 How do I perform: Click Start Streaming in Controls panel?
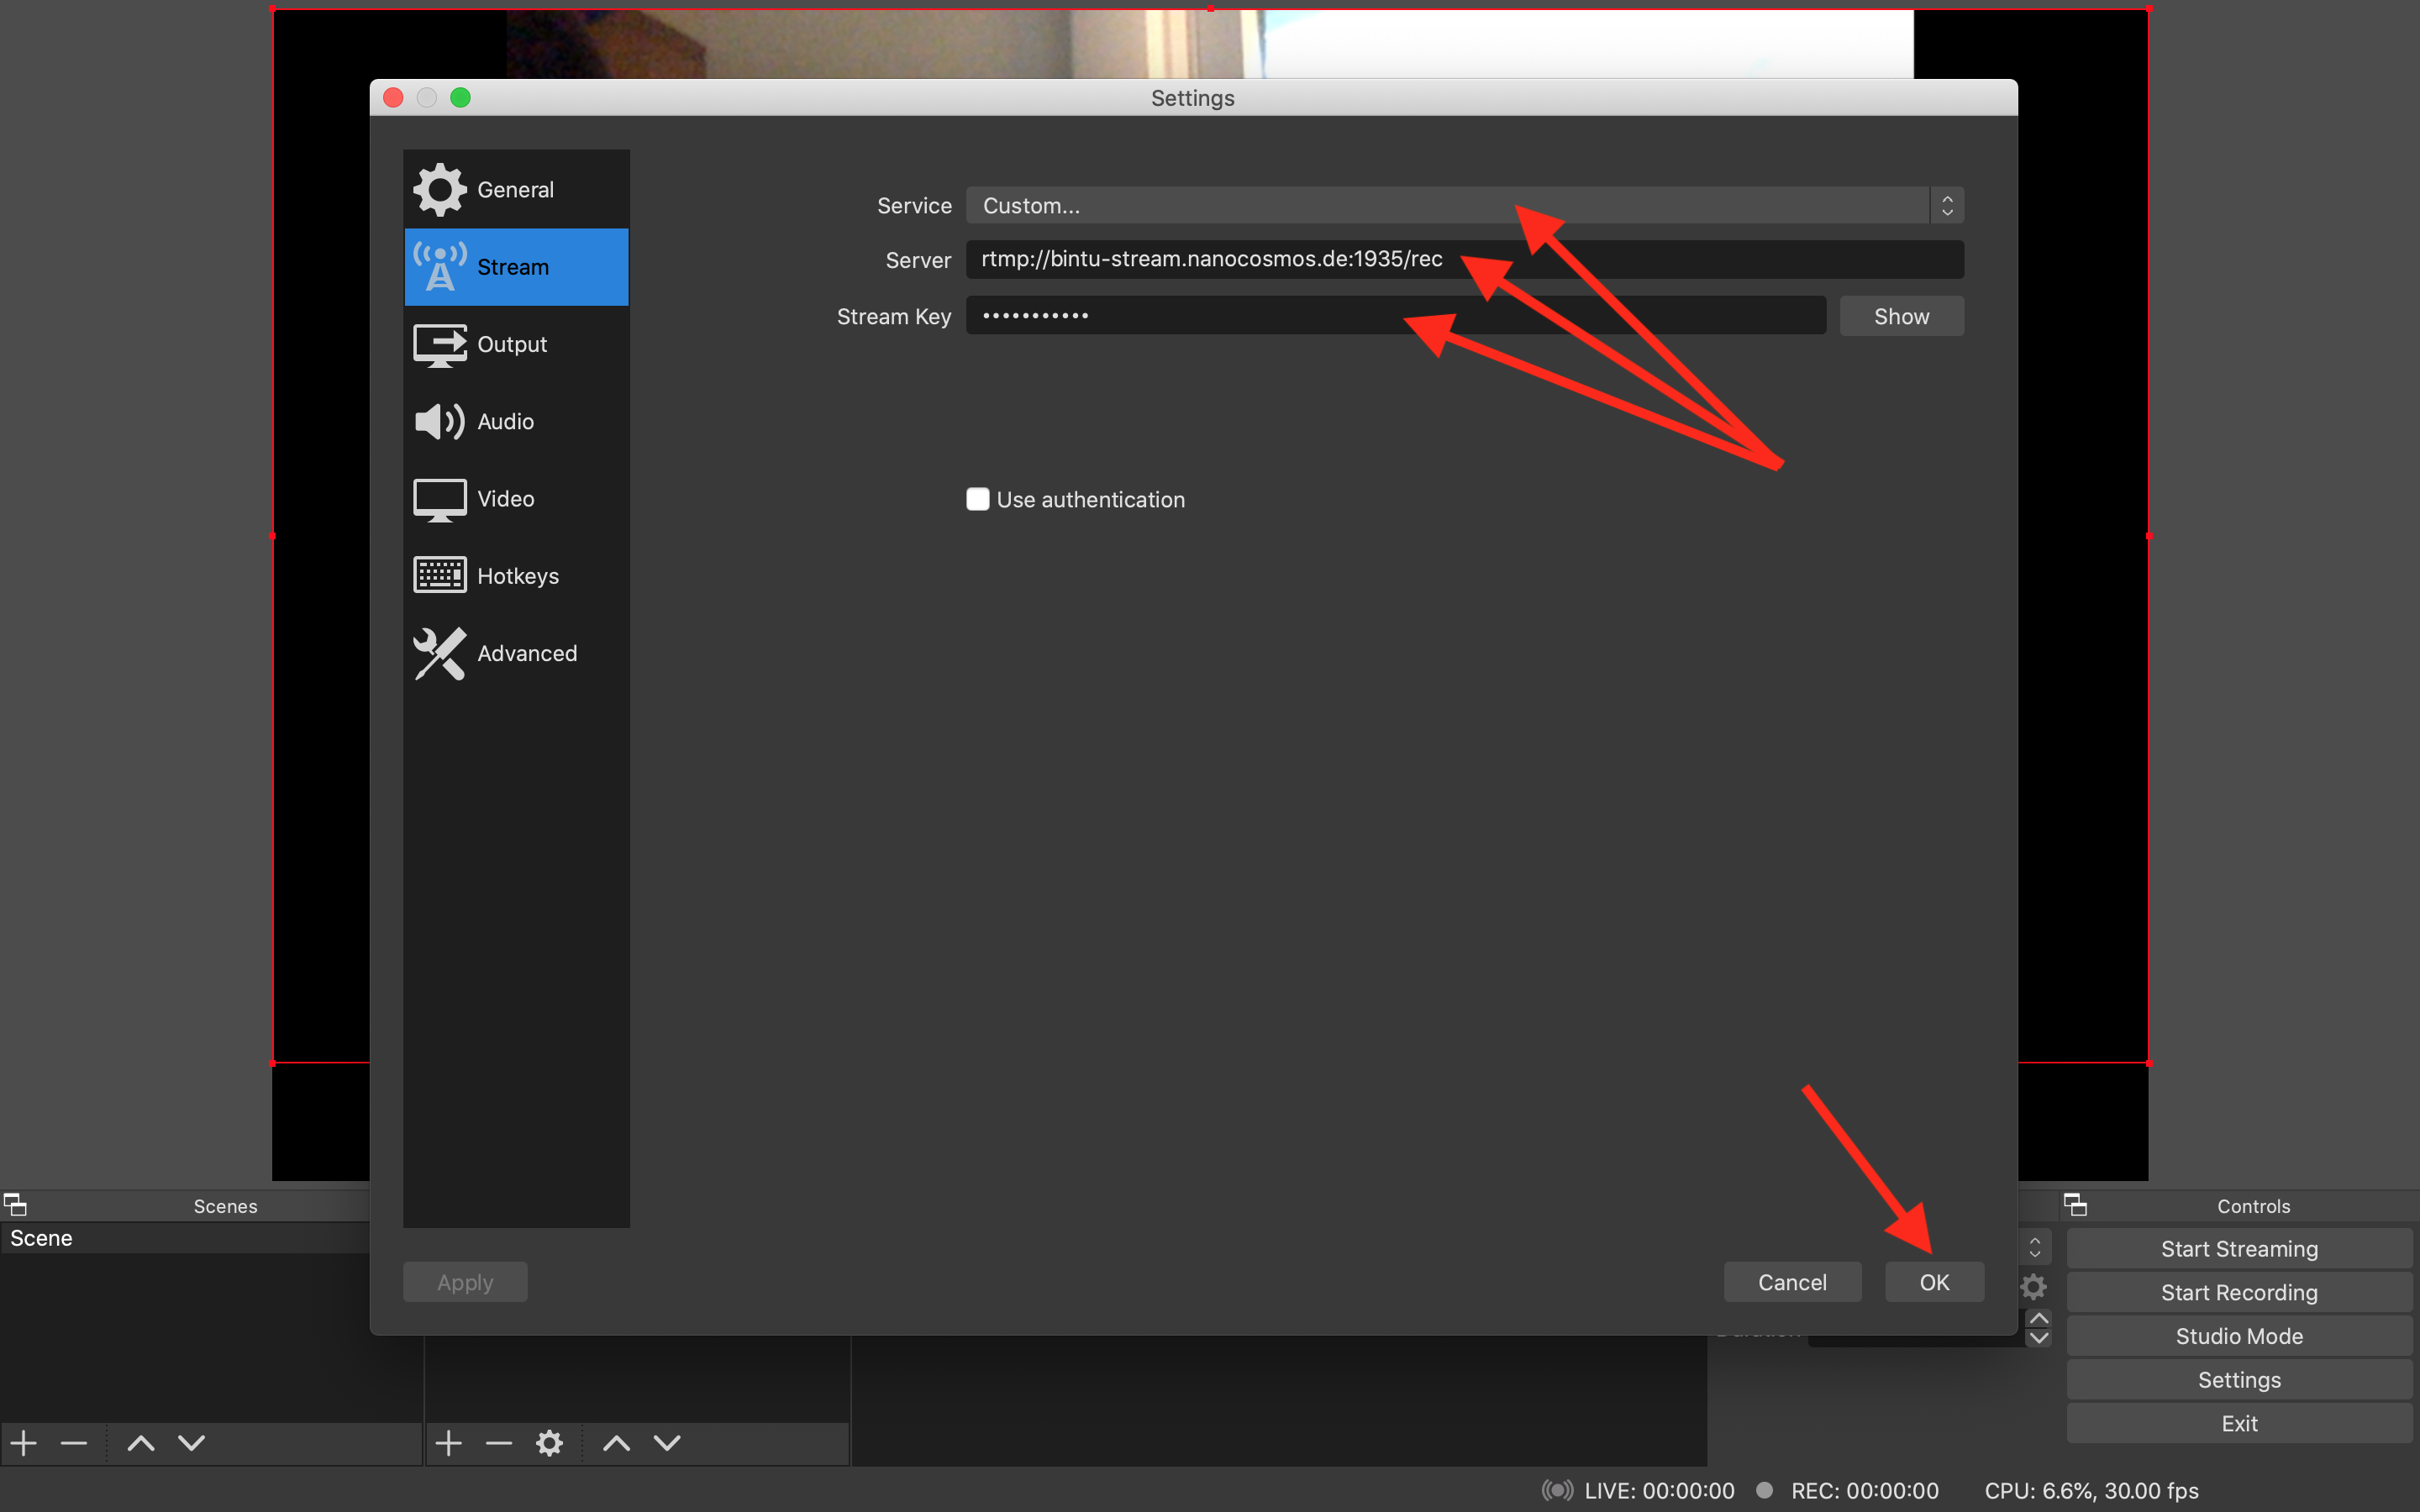pos(2238,1248)
